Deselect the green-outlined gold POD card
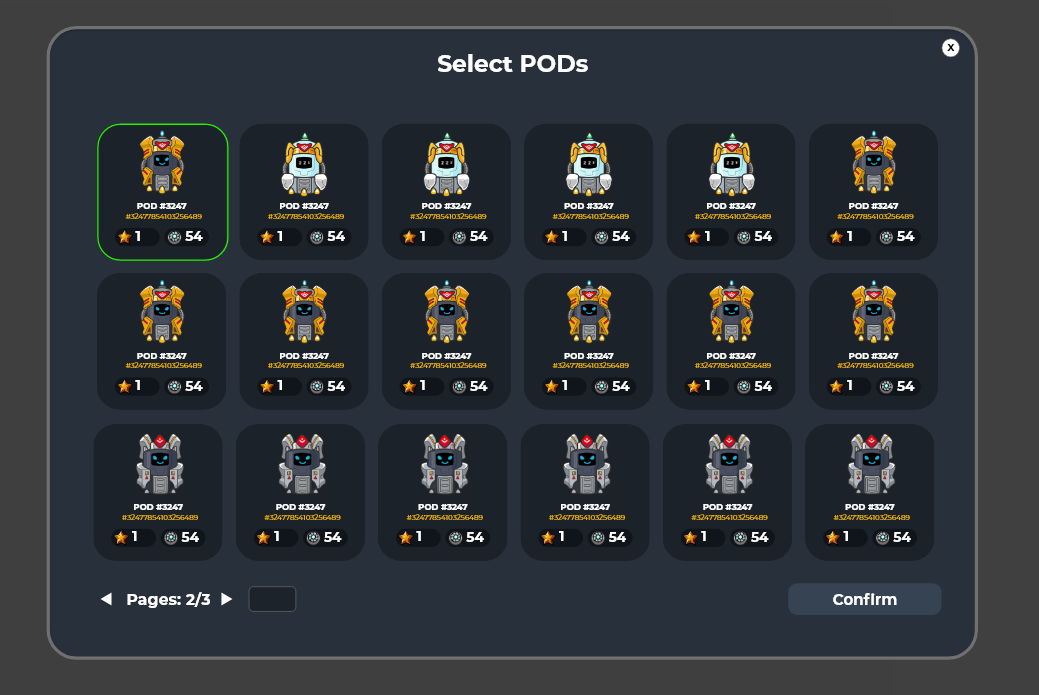The width and height of the screenshot is (1039, 695). pos(163,192)
